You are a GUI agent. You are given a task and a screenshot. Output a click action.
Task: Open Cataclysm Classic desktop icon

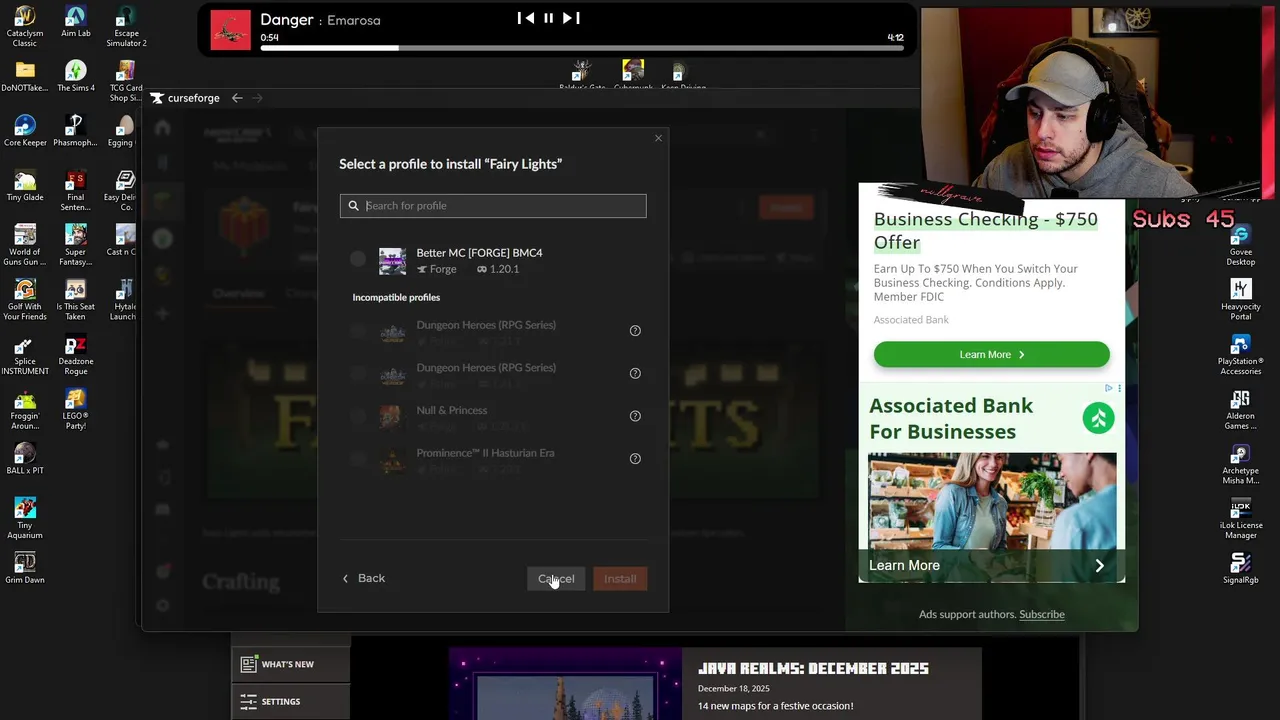25,26
